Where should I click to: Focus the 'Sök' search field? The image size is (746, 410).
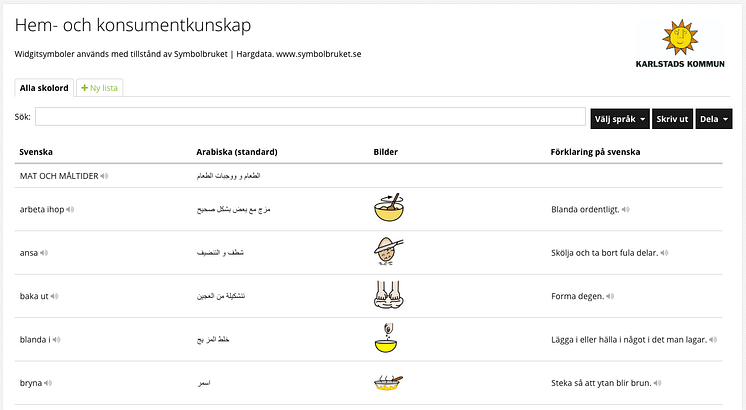tap(310, 117)
